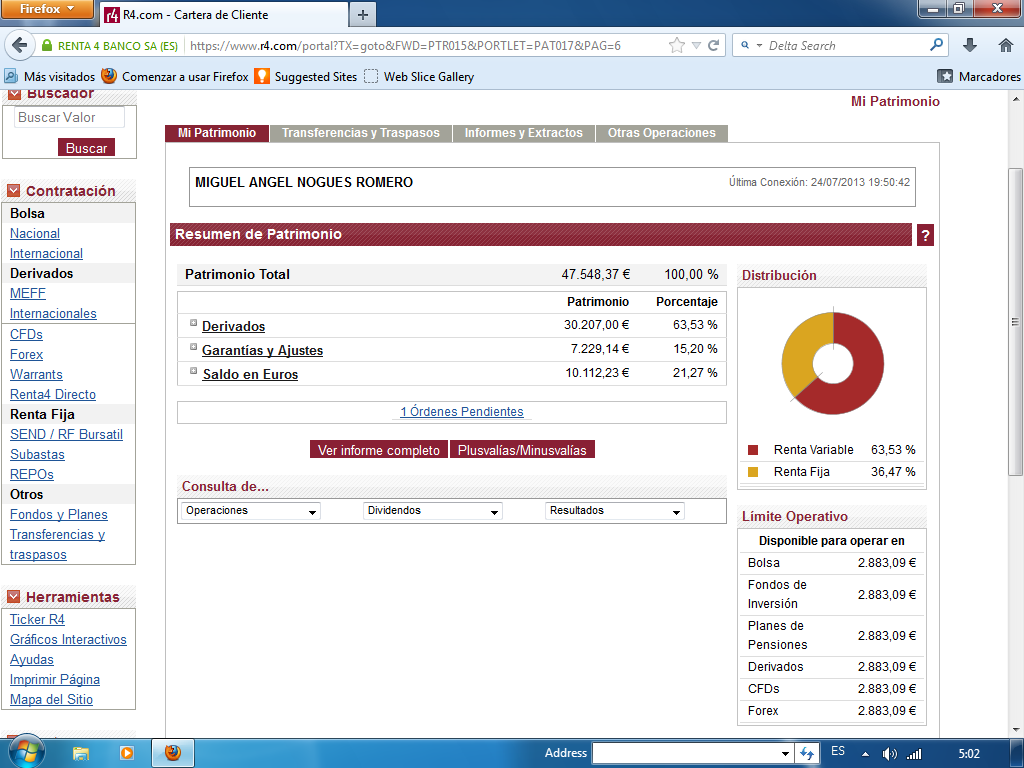Open the Operaciones dropdown

pyautogui.click(x=251, y=511)
